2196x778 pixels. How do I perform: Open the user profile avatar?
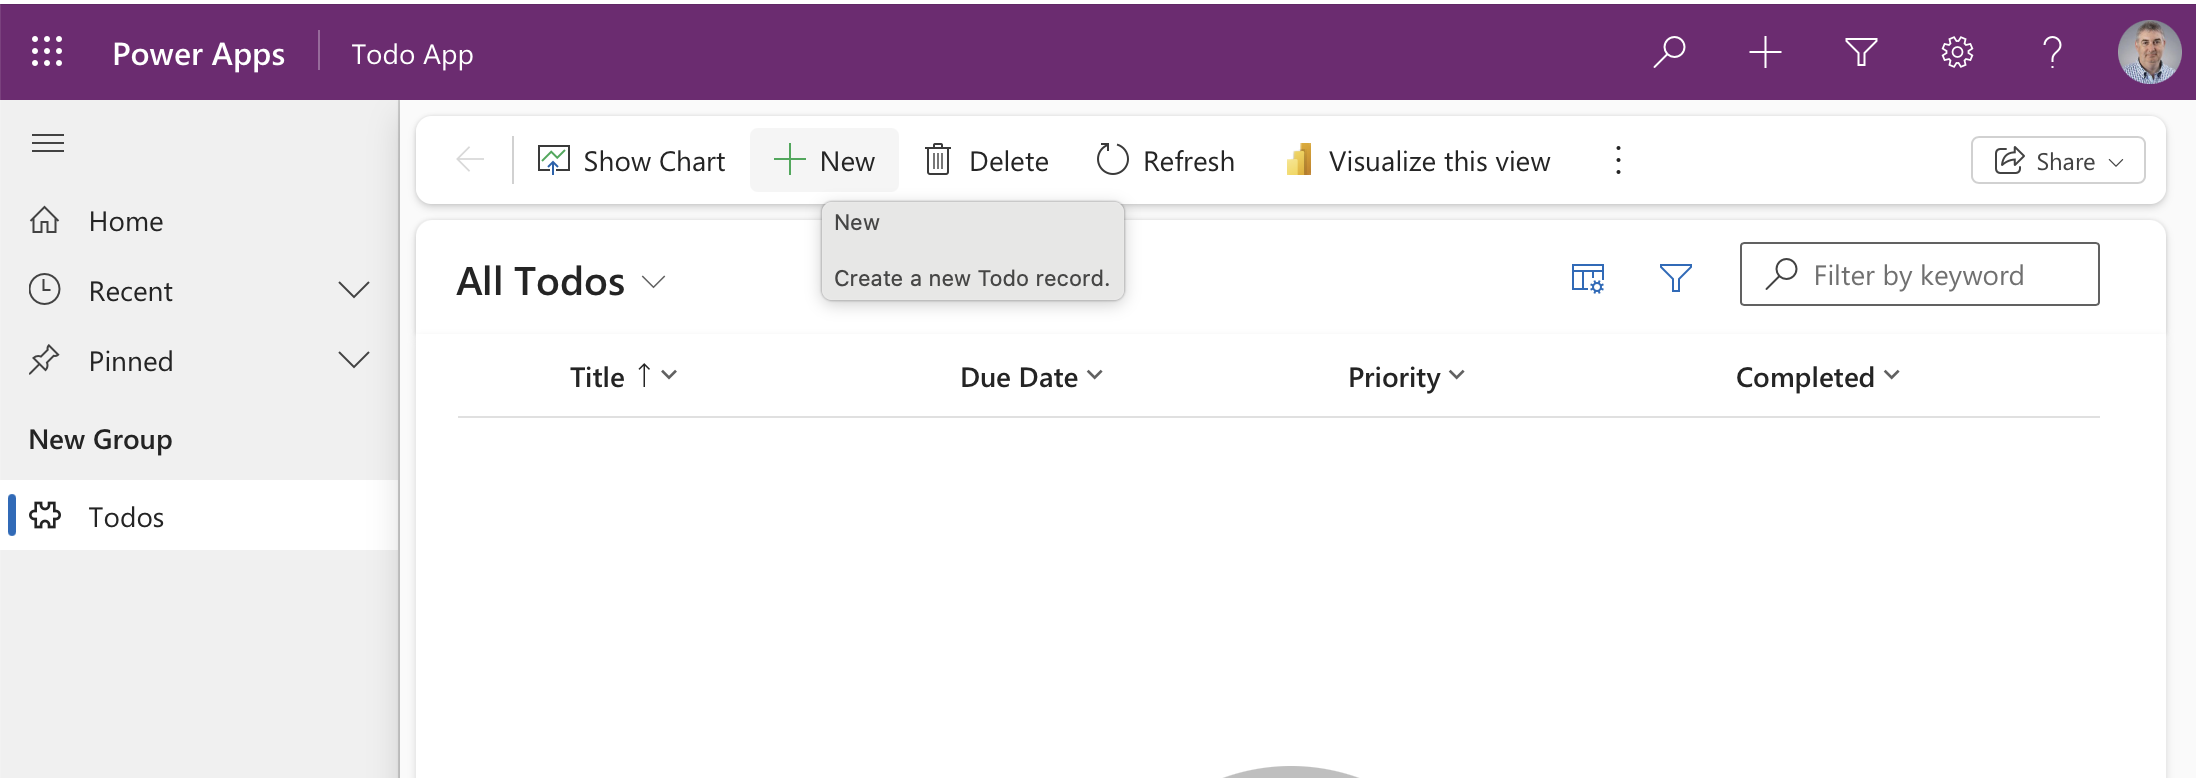pyautogui.click(x=2149, y=52)
